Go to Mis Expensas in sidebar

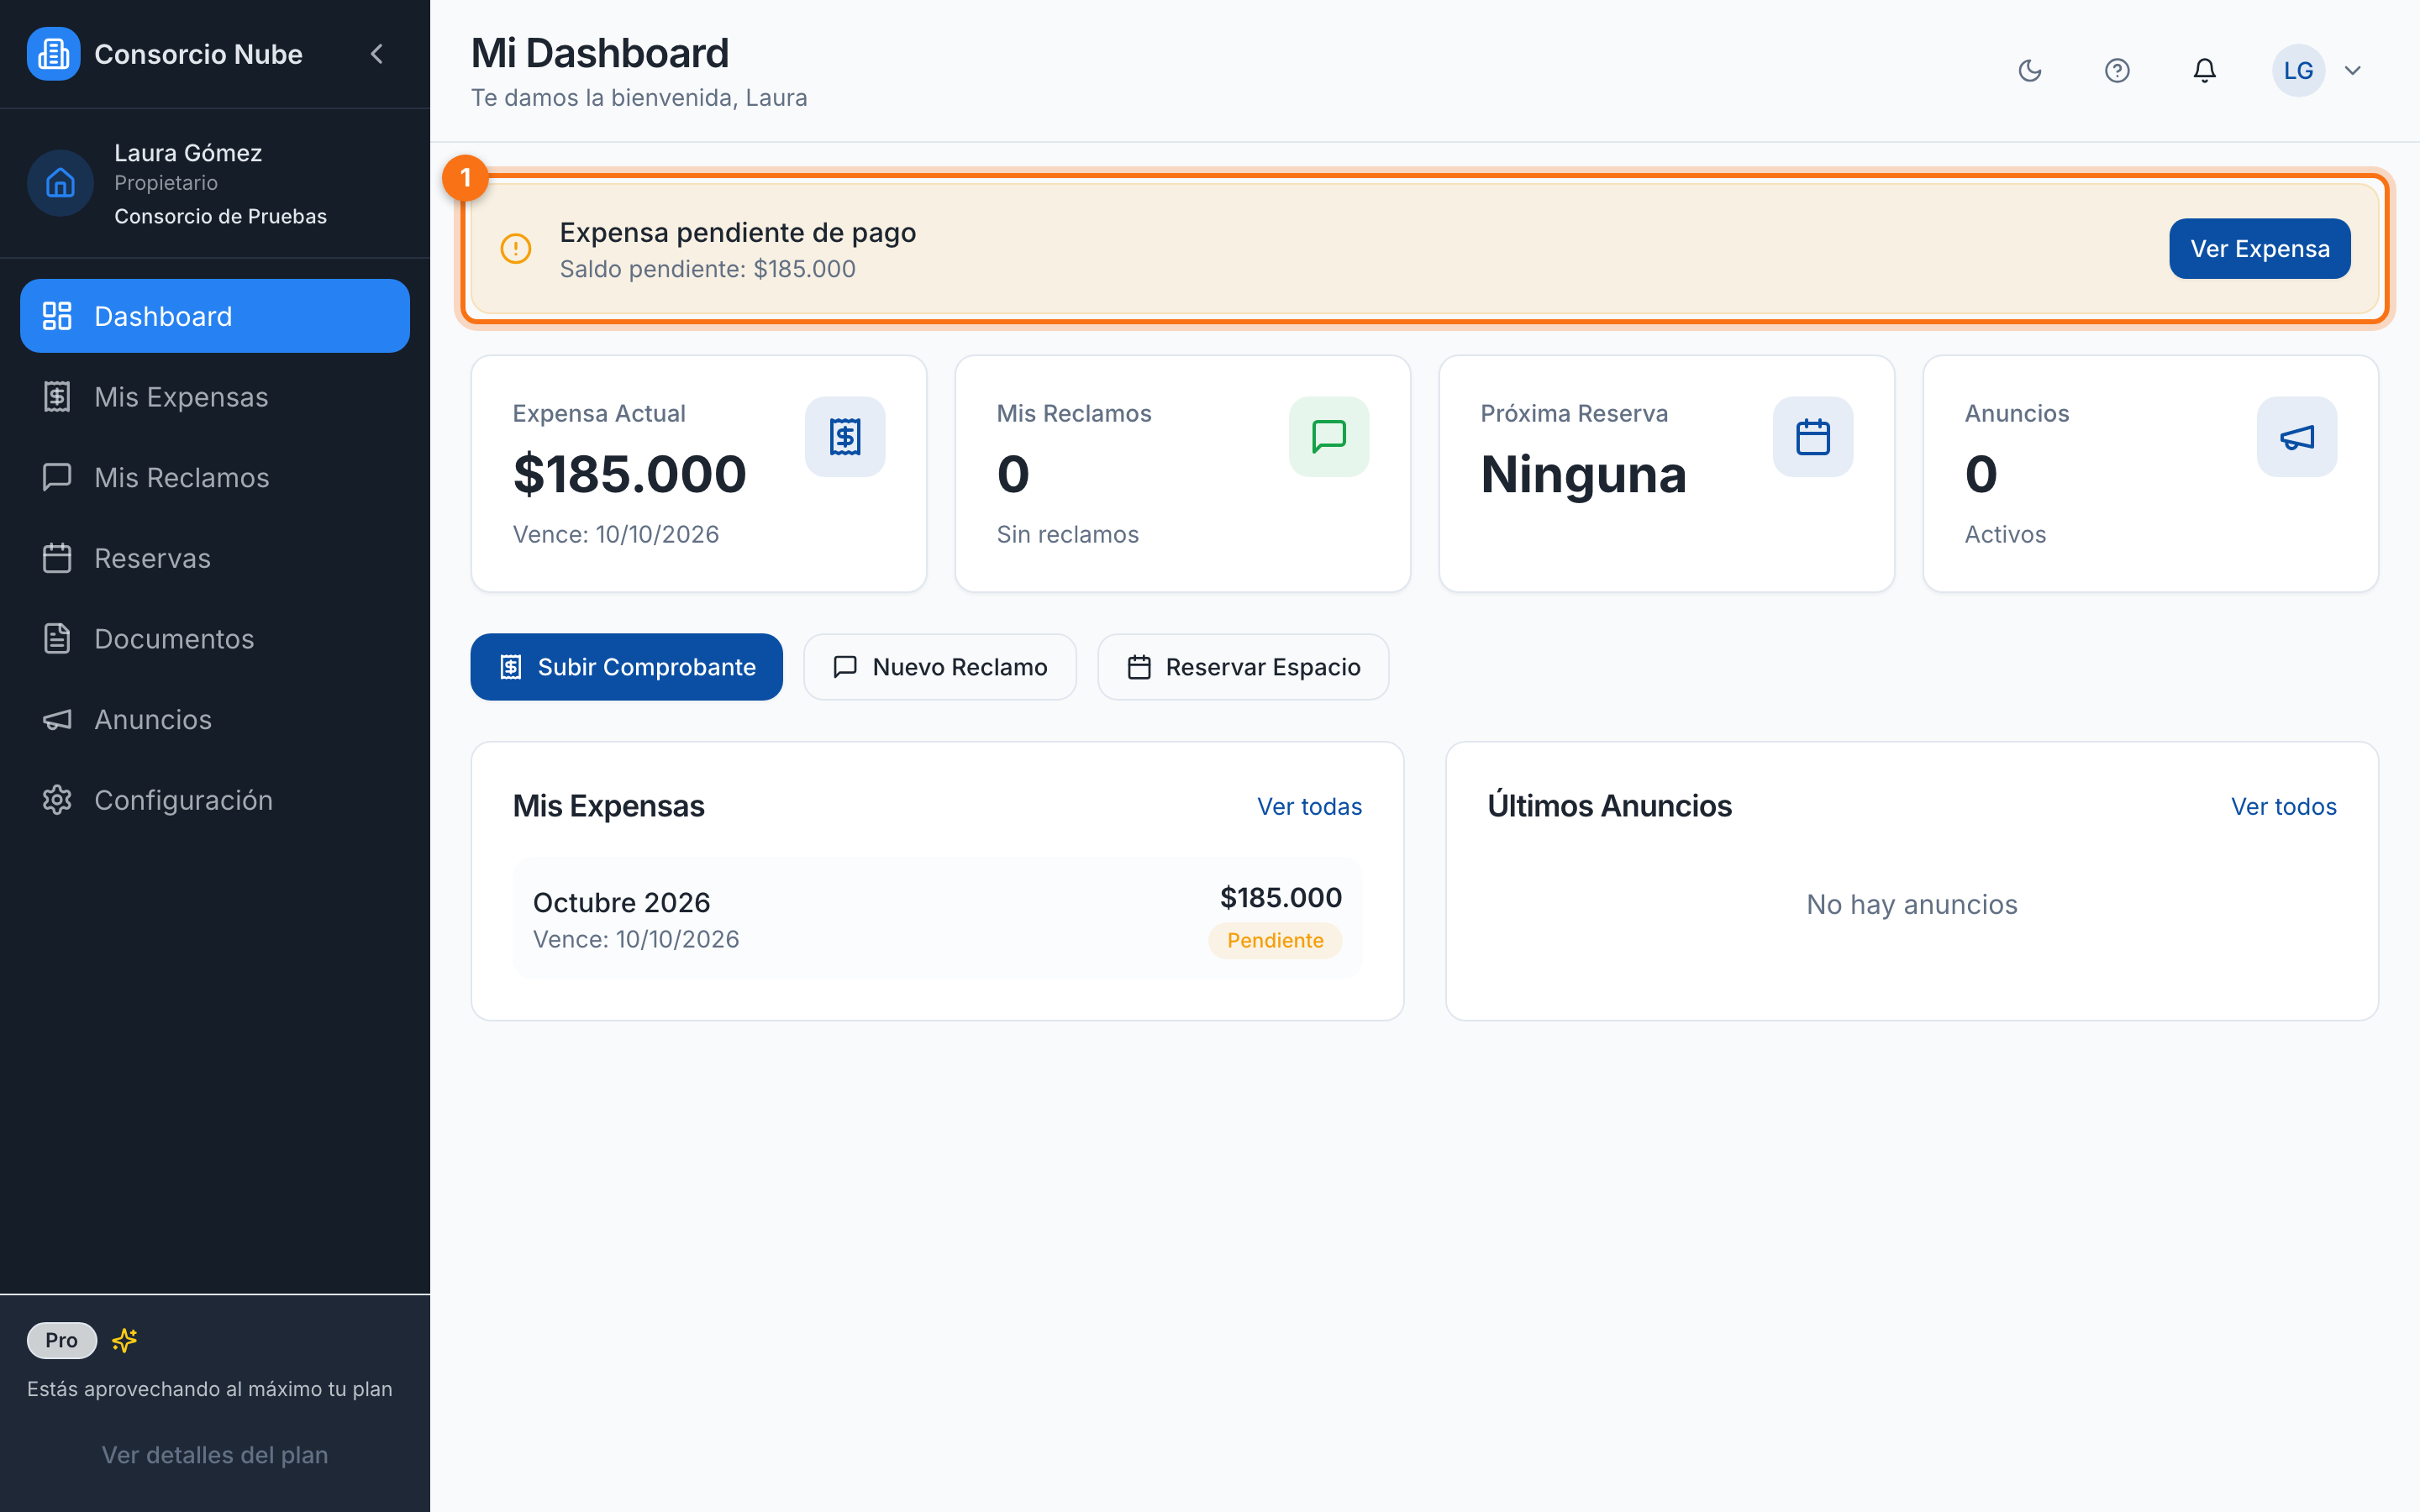click(x=215, y=397)
